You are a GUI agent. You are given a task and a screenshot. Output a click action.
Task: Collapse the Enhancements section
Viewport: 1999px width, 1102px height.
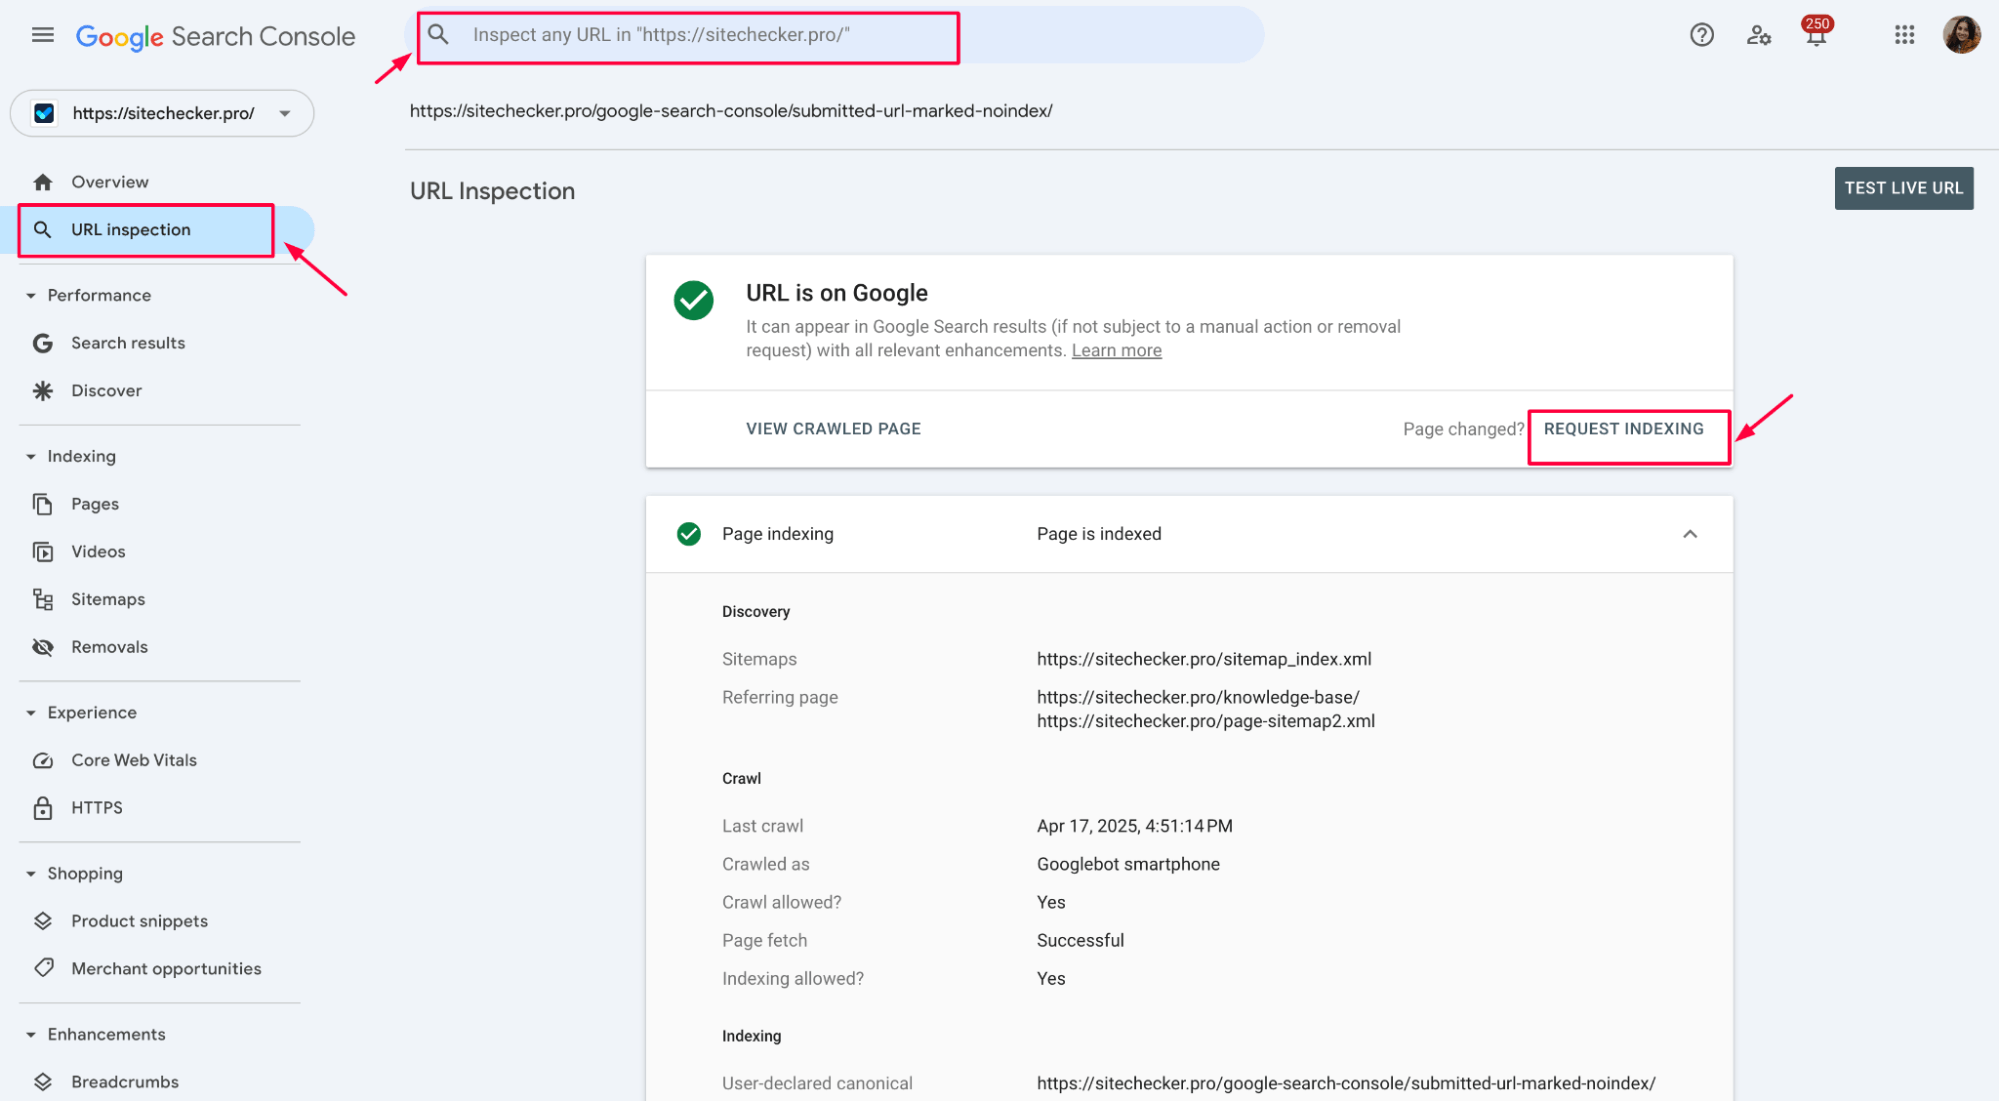point(31,1035)
